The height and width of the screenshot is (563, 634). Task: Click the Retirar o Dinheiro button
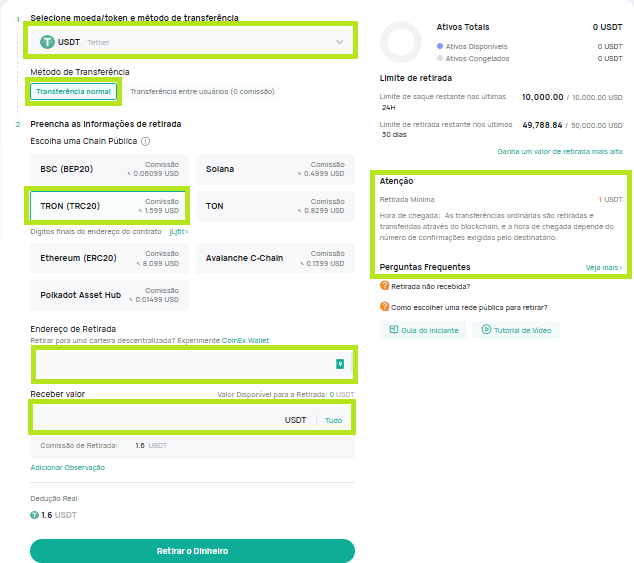192,551
